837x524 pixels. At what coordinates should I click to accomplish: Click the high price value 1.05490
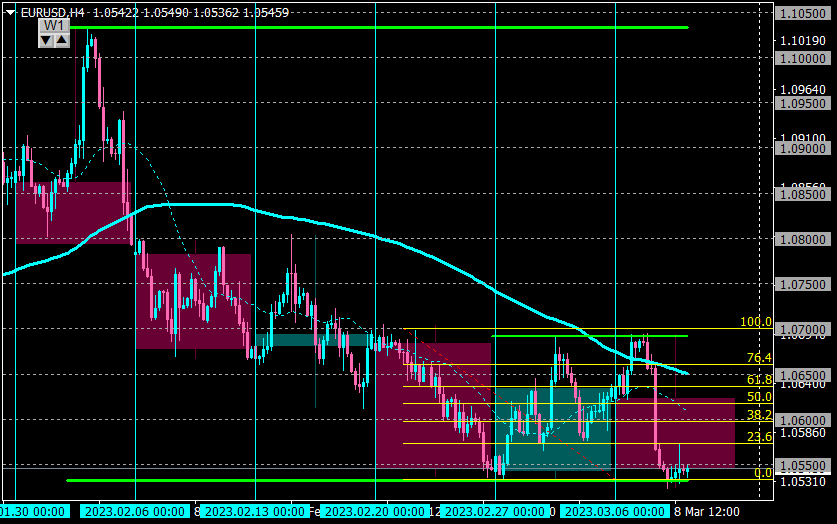pyautogui.click(x=166, y=12)
